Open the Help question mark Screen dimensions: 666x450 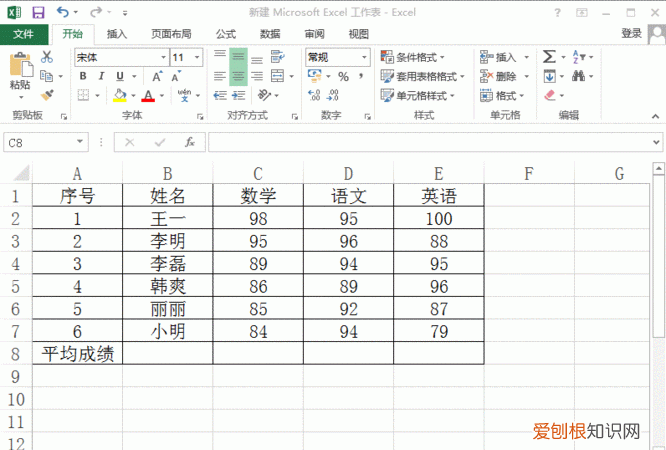click(x=557, y=13)
